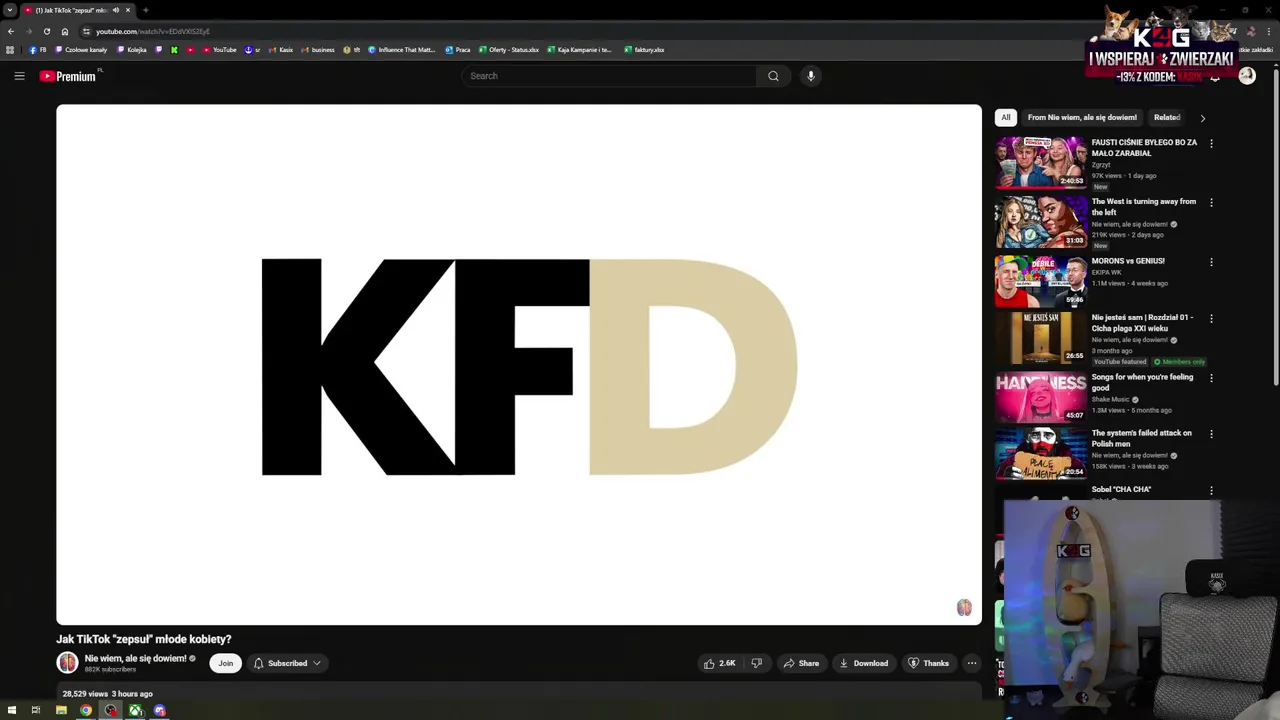Click the browser address bar URL
Screen dimensions: 1280x720
pyautogui.click(x=153, y=31)
